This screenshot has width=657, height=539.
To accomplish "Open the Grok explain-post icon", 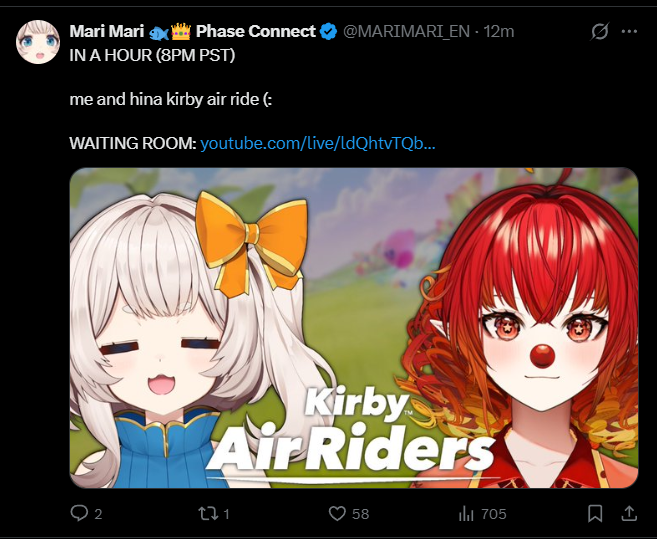I will point(600,31).
